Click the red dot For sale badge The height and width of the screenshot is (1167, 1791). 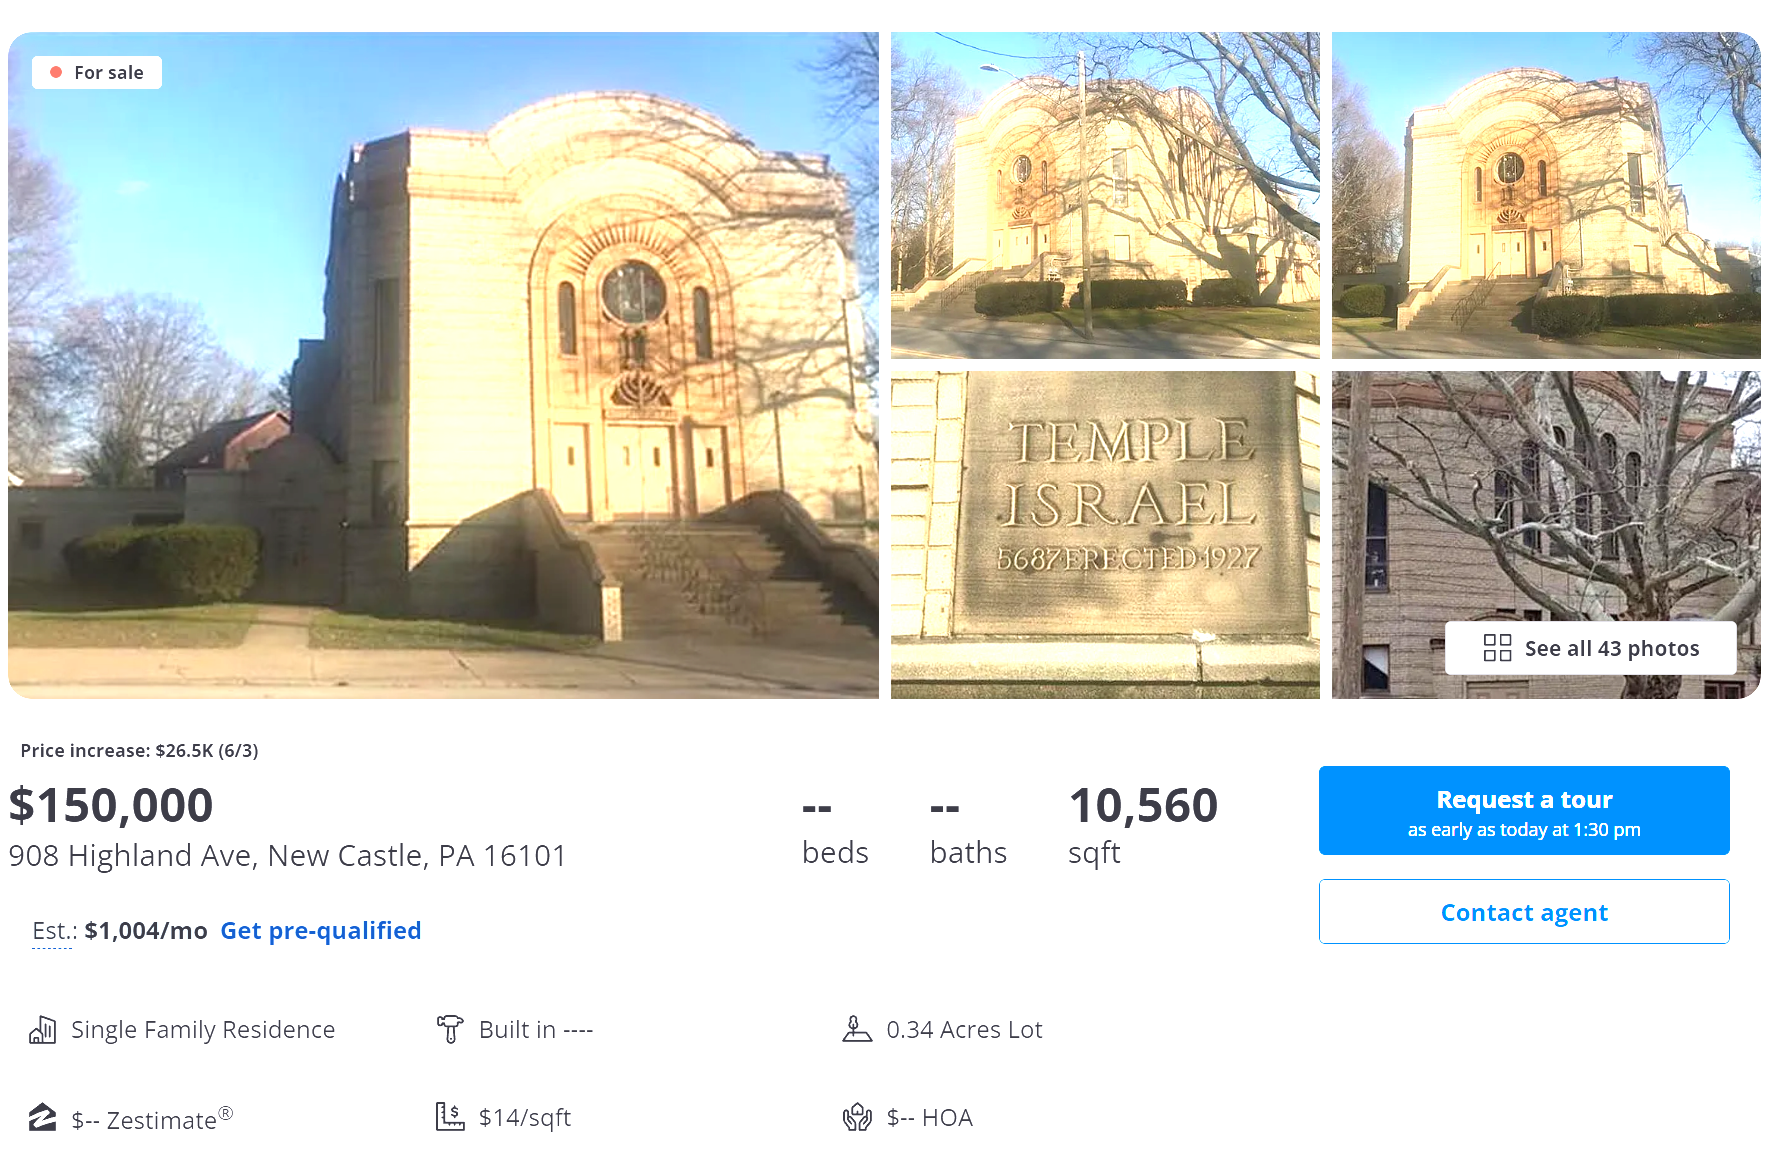(97, 72)
